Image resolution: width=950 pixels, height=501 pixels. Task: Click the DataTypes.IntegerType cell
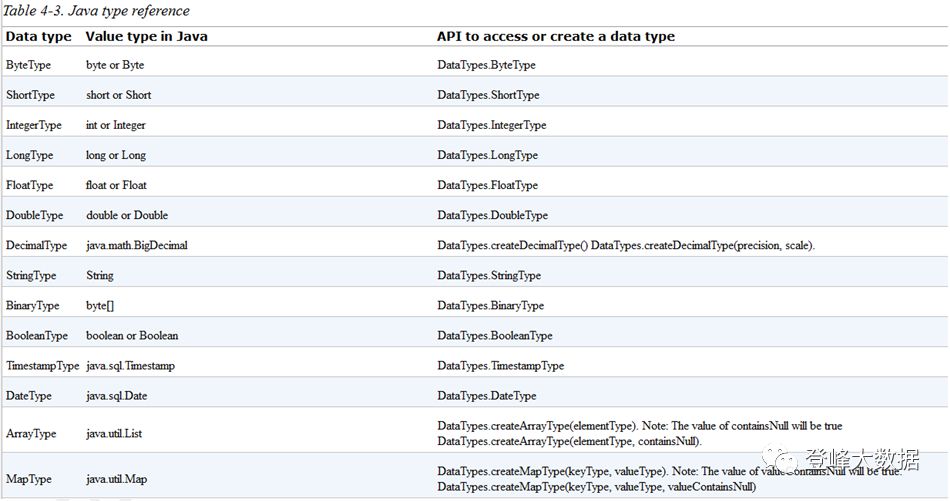click(492, 125)
